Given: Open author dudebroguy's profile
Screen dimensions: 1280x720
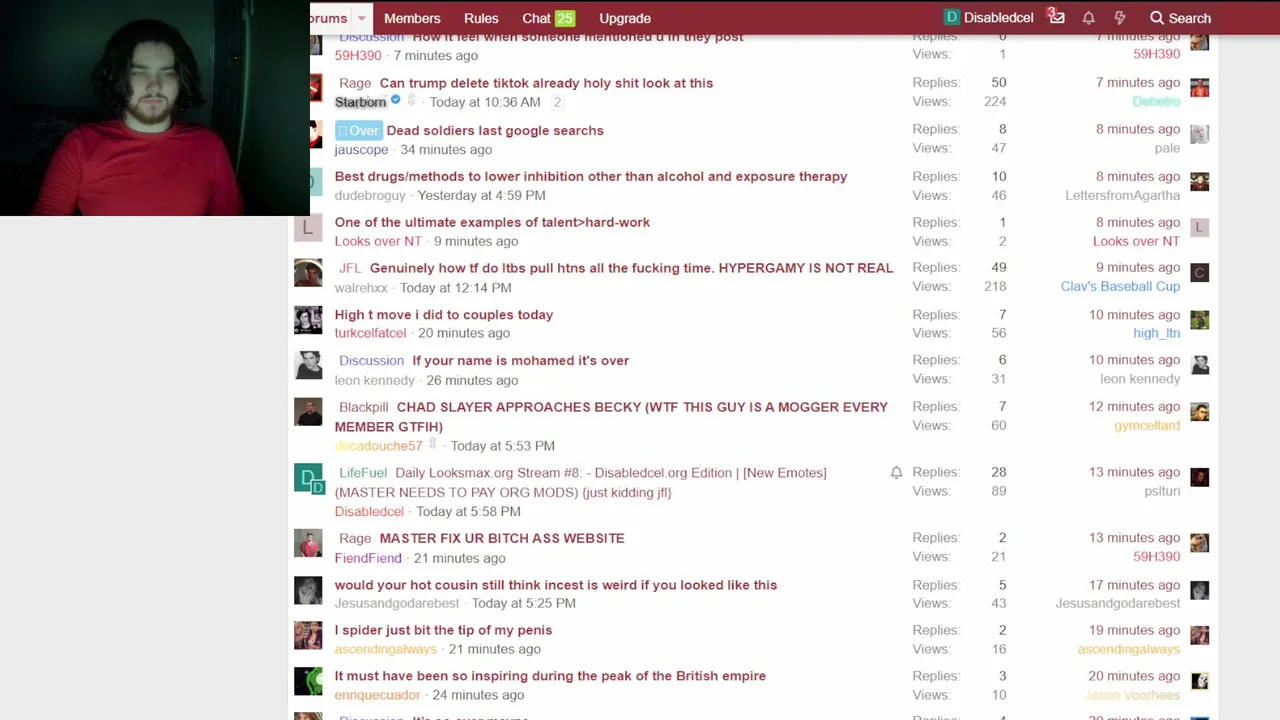Looking at the screenshot, I should [370, 196].
